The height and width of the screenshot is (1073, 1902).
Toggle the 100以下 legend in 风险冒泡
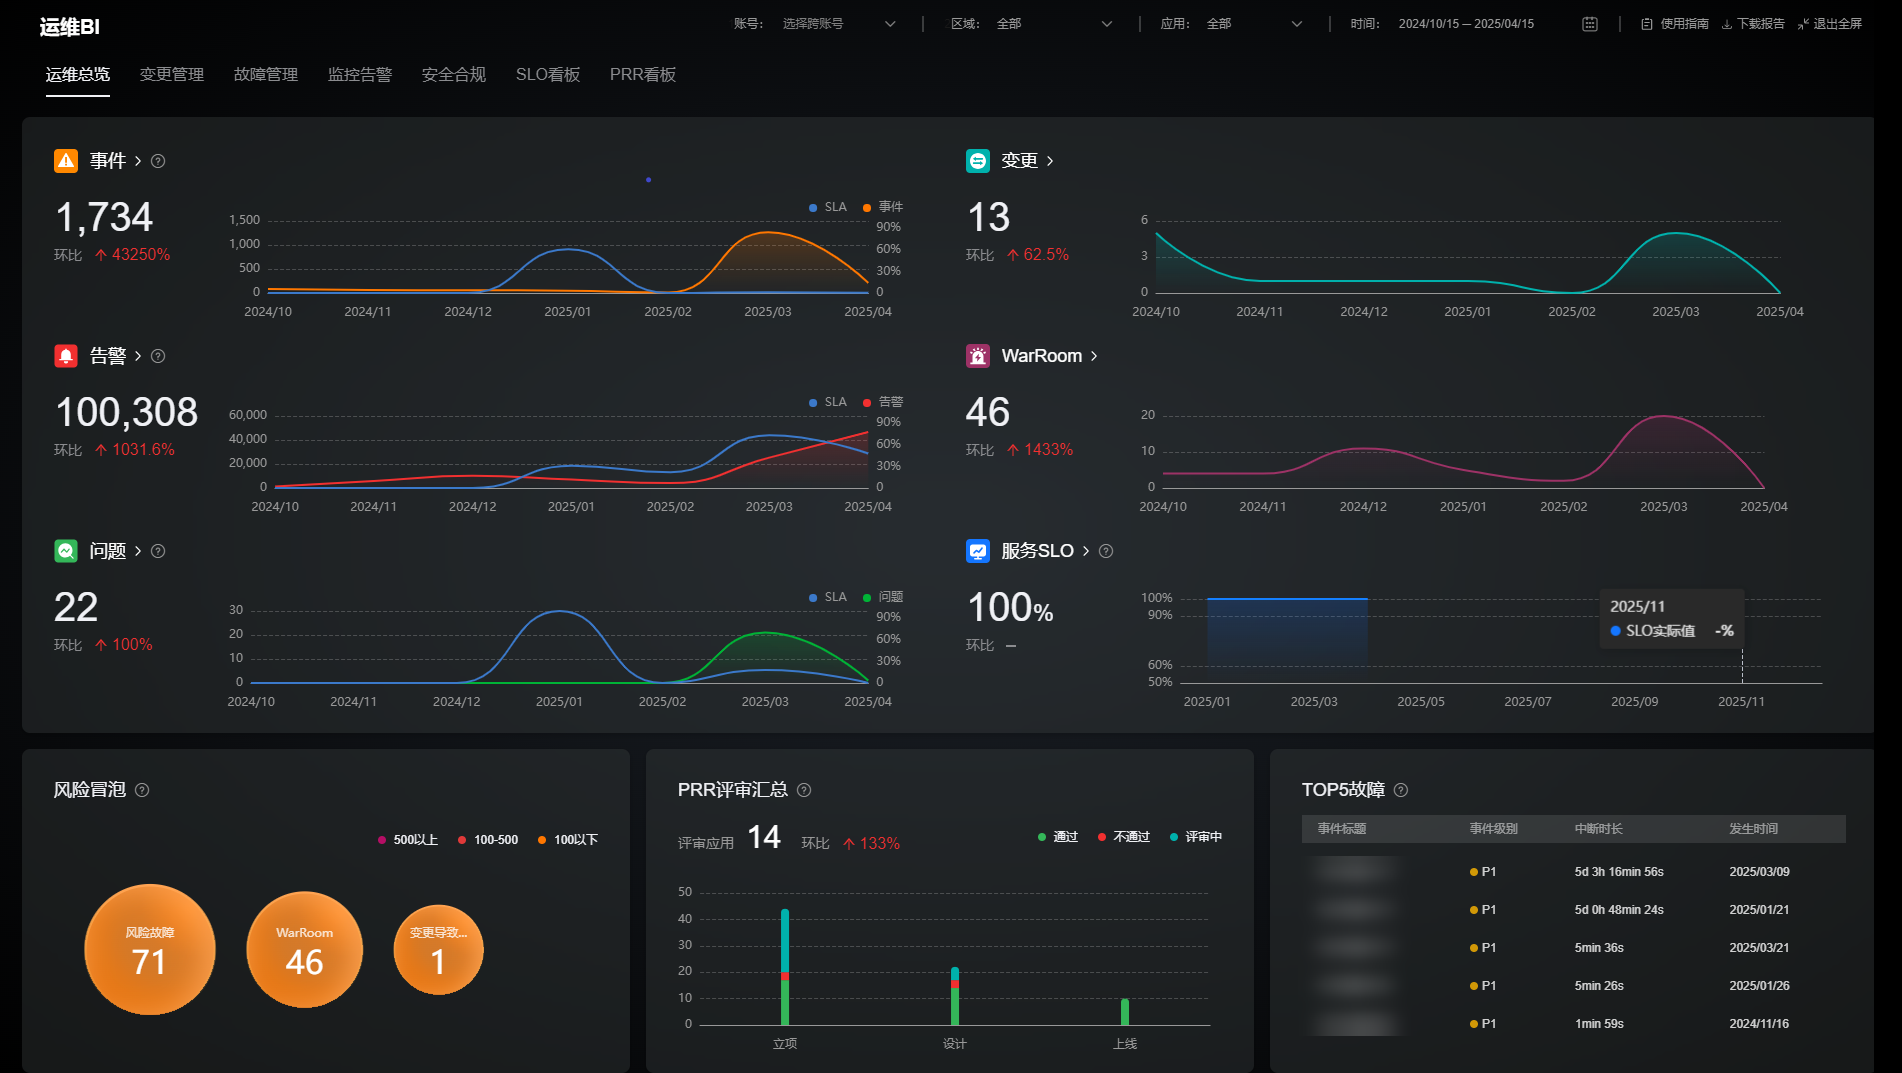[x=568, y=840]
